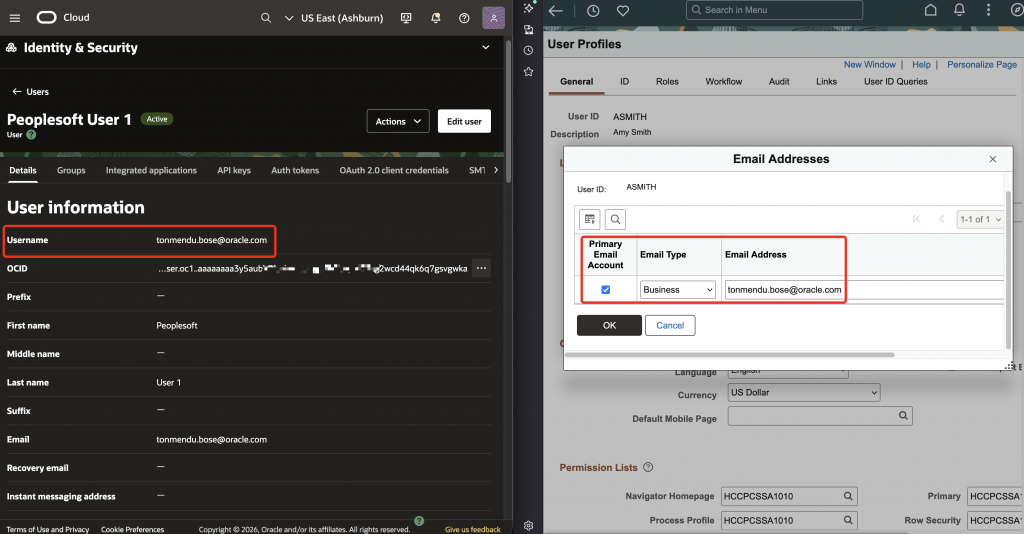The width and height of the screenshot is (1024, 534).
Task: Open PeopleSoft actions vertical dots menu
Action: pos(988,10)
